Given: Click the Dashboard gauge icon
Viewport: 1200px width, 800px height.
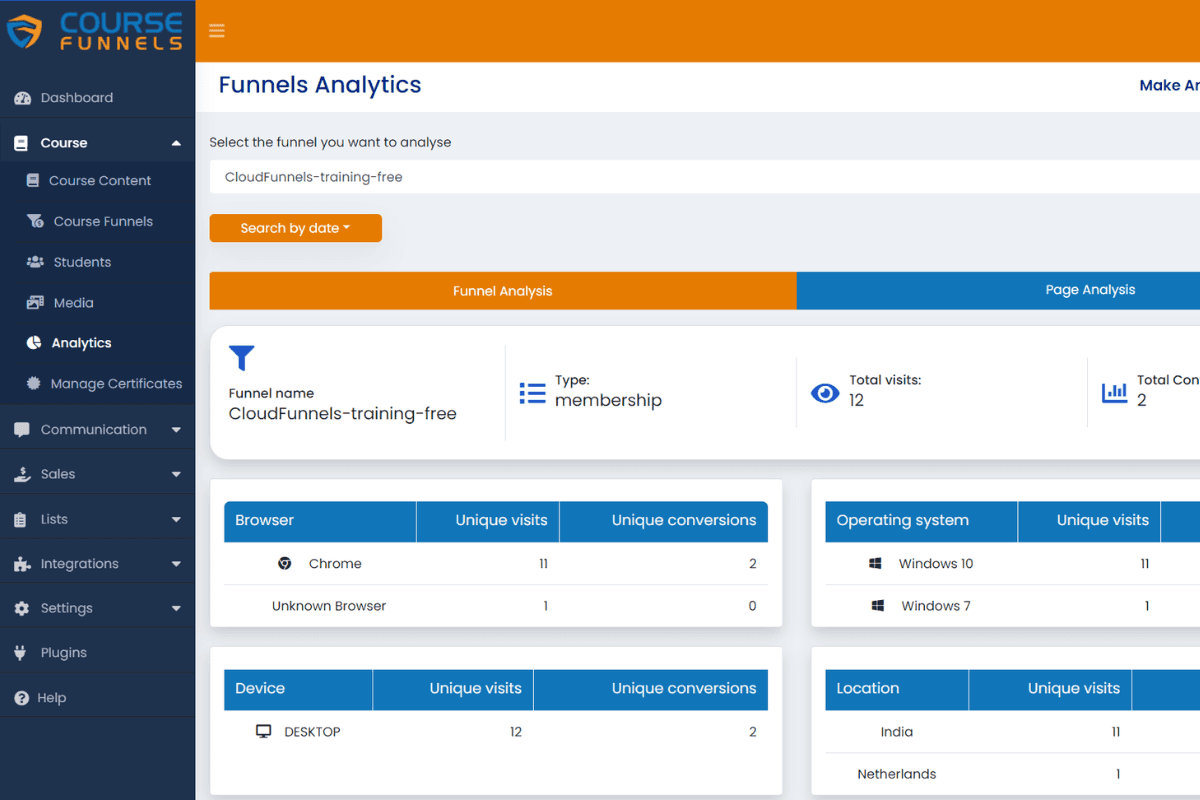Looking at the screenshot, I should pos(22,98).
